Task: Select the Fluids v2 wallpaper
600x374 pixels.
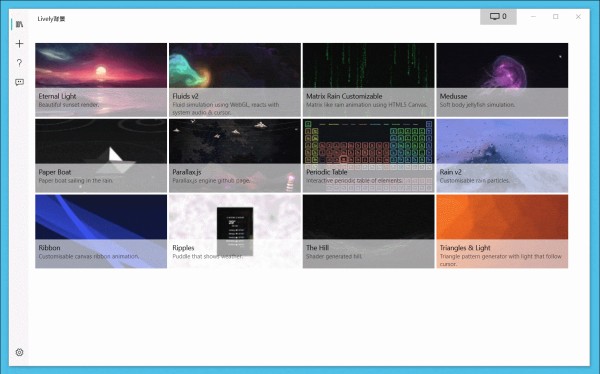Action: click(235, 80)
